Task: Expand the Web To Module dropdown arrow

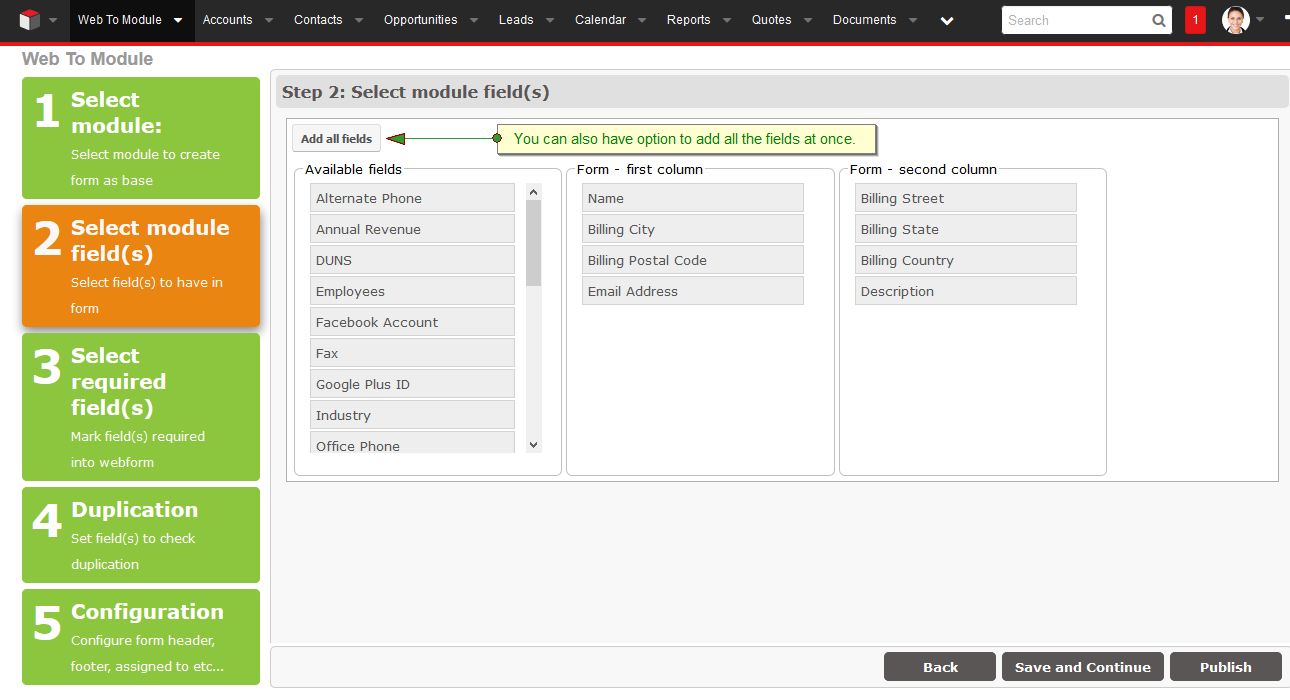Action: [178, 21]
